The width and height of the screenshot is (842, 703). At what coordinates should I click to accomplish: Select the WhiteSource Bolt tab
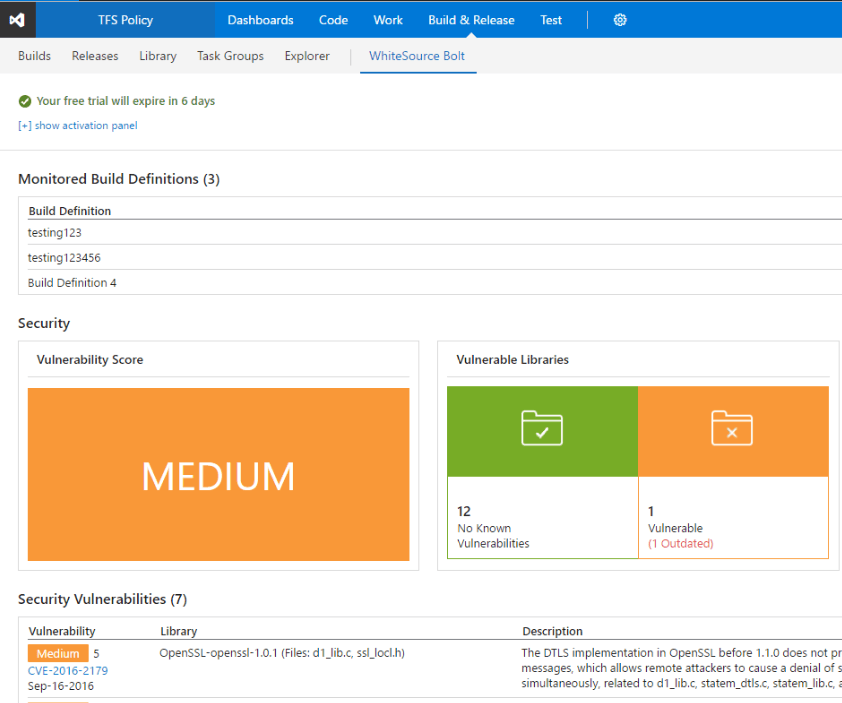tap(417, 56)
